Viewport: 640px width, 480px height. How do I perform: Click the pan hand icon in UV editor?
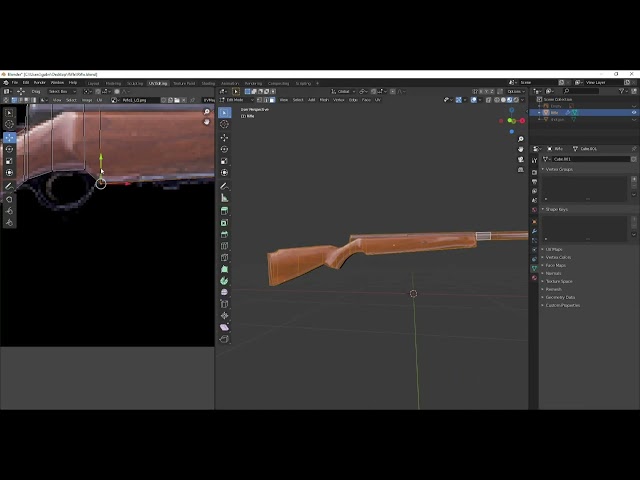click(x=207, y=122)
